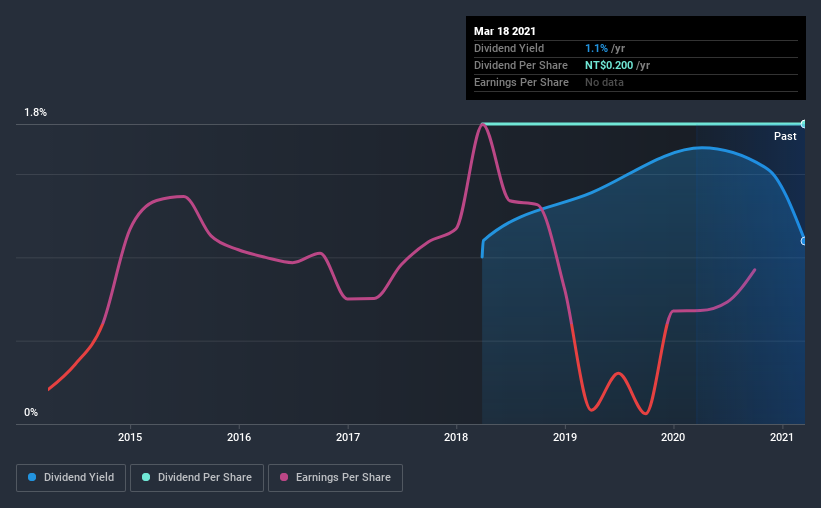The height and width of the screenshot is (508, 821).
Task: Select the 2015 x-axis label
Action: pyautogui.click(x=130, y=437)
